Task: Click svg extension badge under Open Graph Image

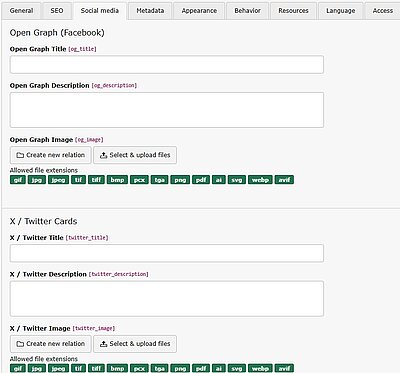Action: [x=237, y=180]
